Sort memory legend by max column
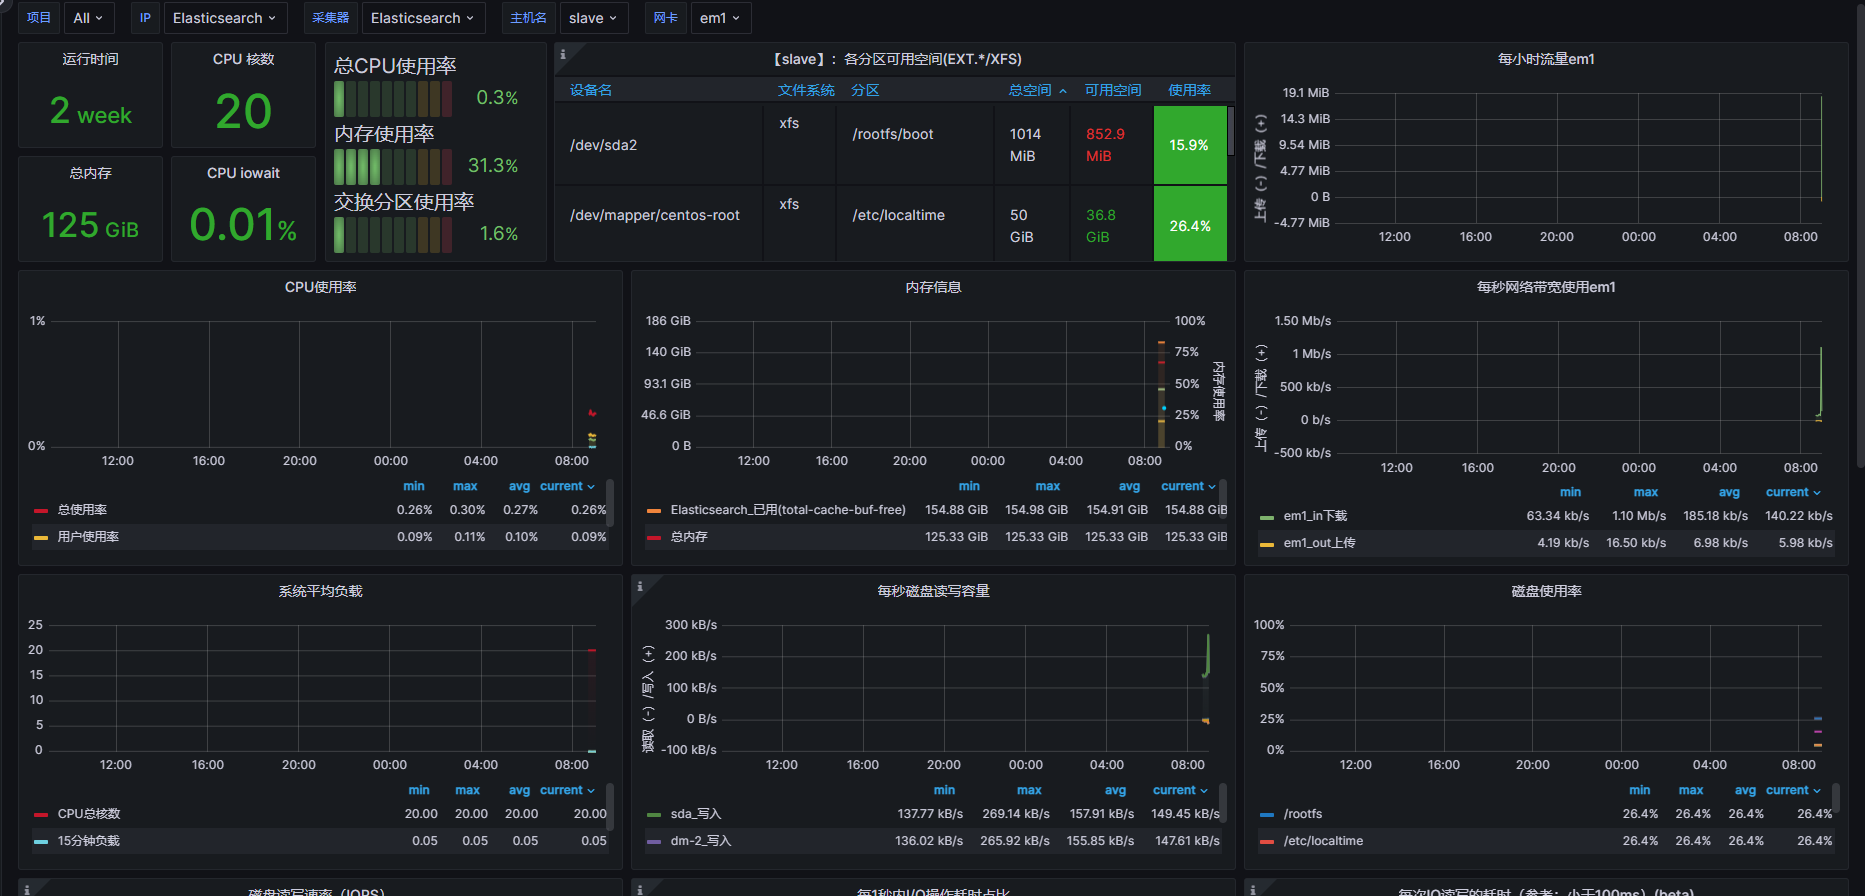The image size is (1865, 896). [x=1048, y=486]
